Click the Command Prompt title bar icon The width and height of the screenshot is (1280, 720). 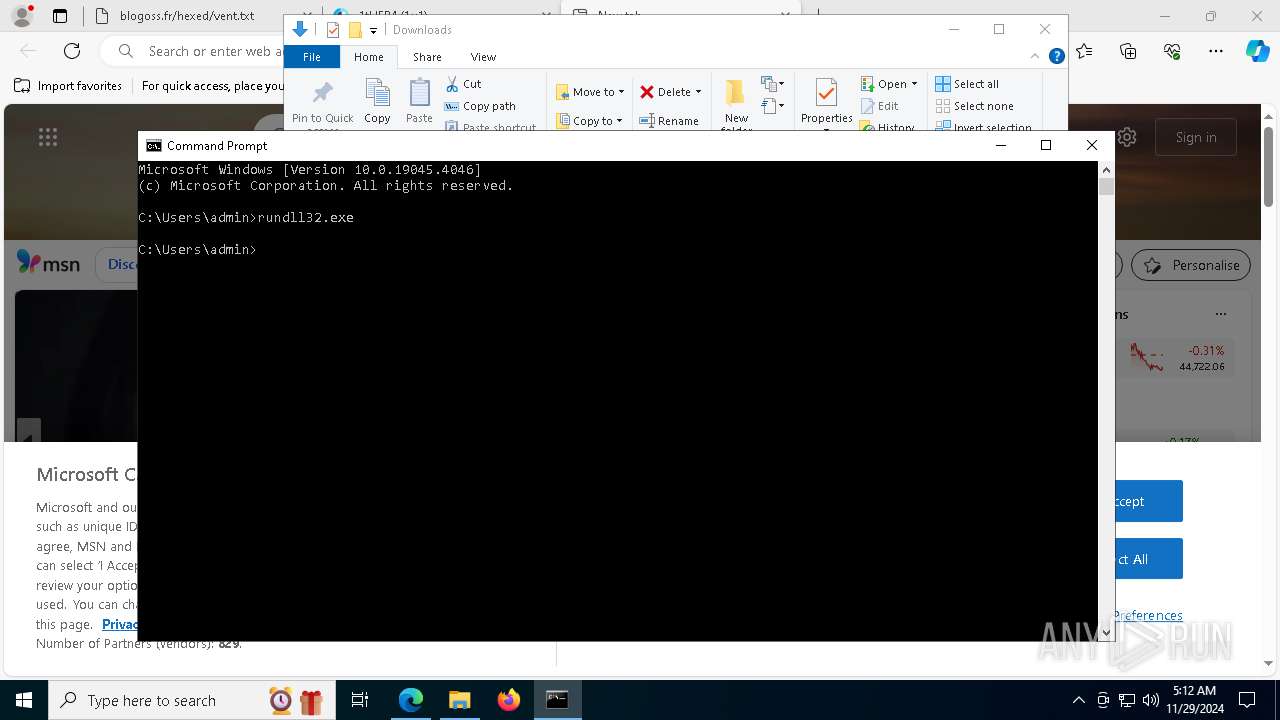(x=153, y=146)
